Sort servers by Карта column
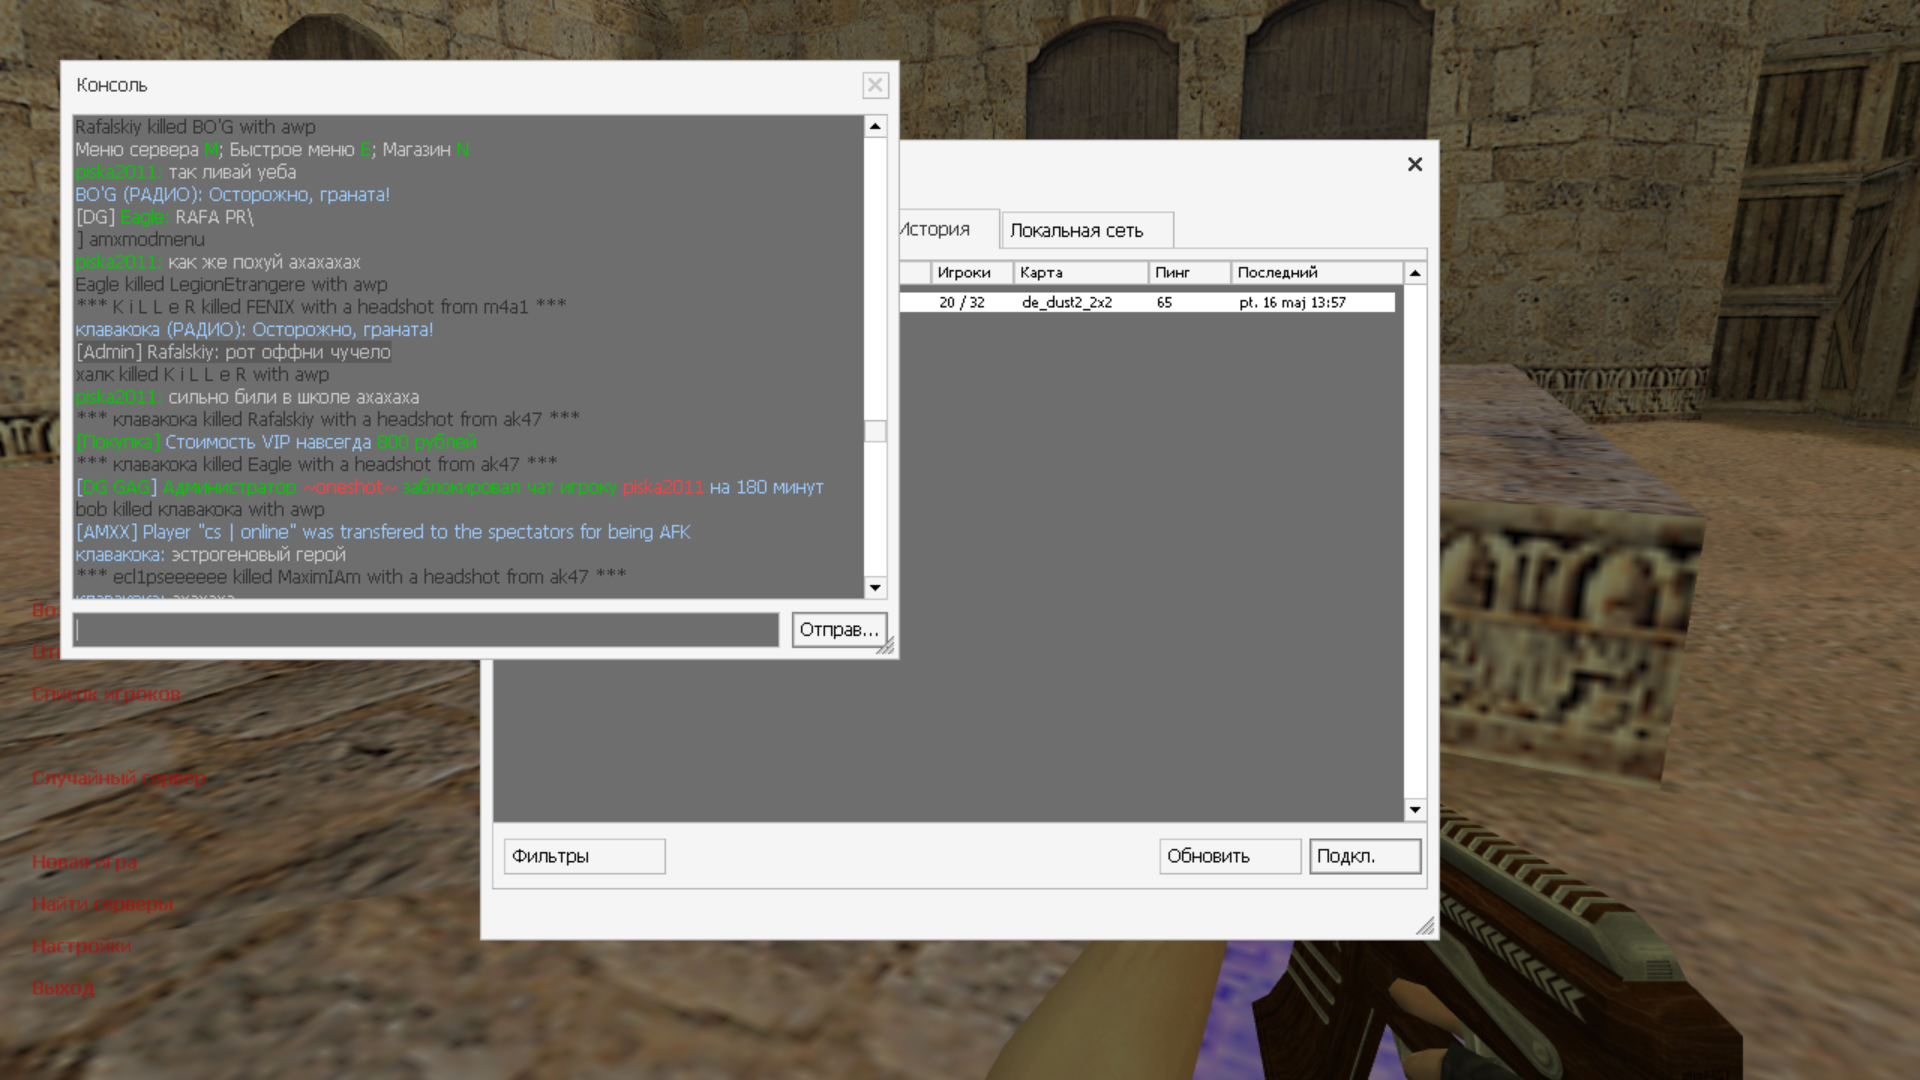This screenshot has height=1080, width=1920. coord(1080,272)
